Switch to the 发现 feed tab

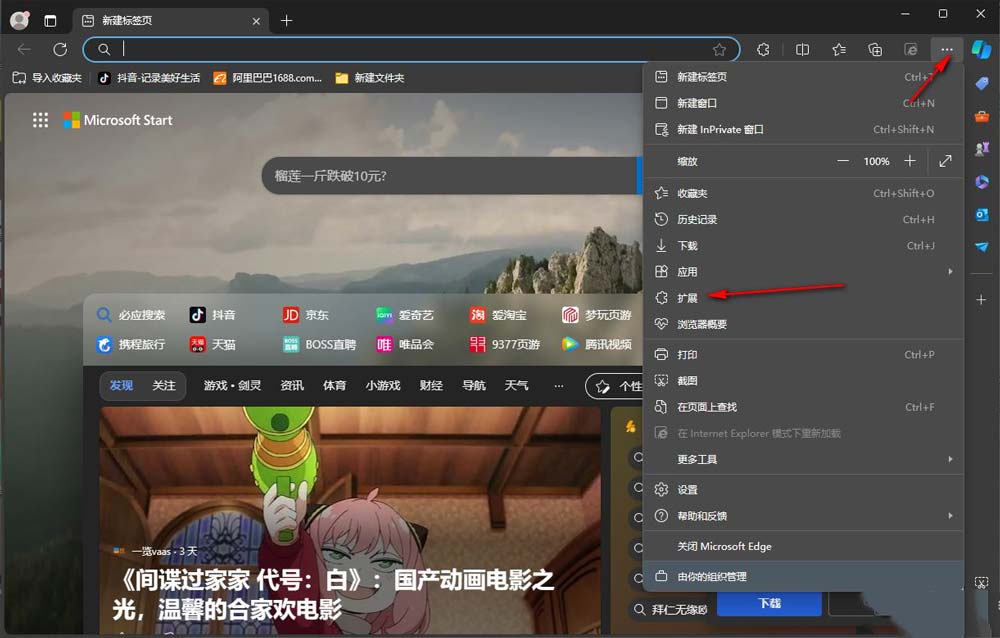[121, 385]
